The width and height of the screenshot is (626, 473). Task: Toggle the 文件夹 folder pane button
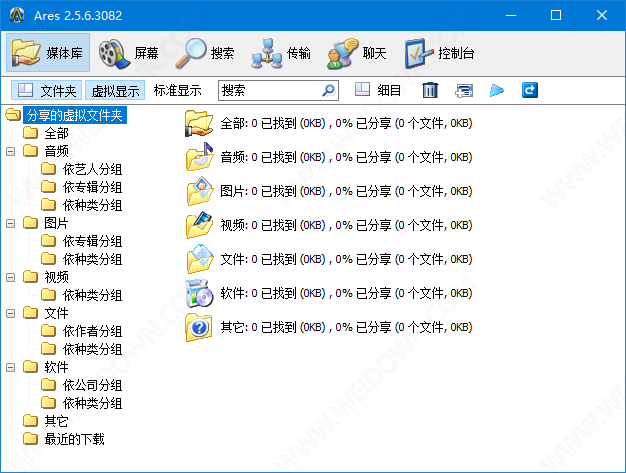pos(47,90)
